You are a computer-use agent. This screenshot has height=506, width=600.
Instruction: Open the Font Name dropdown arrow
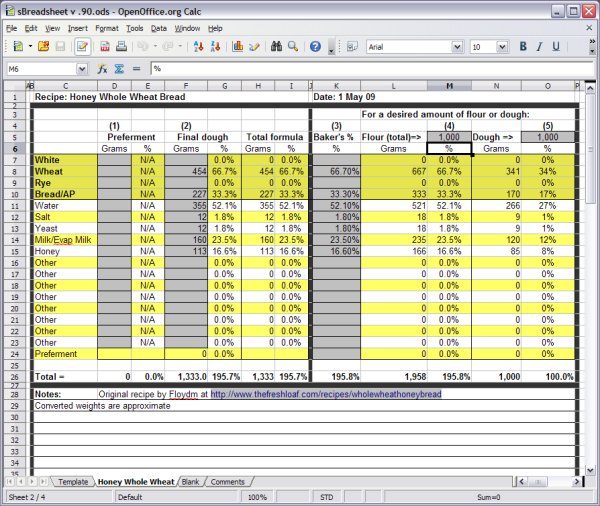457,47
